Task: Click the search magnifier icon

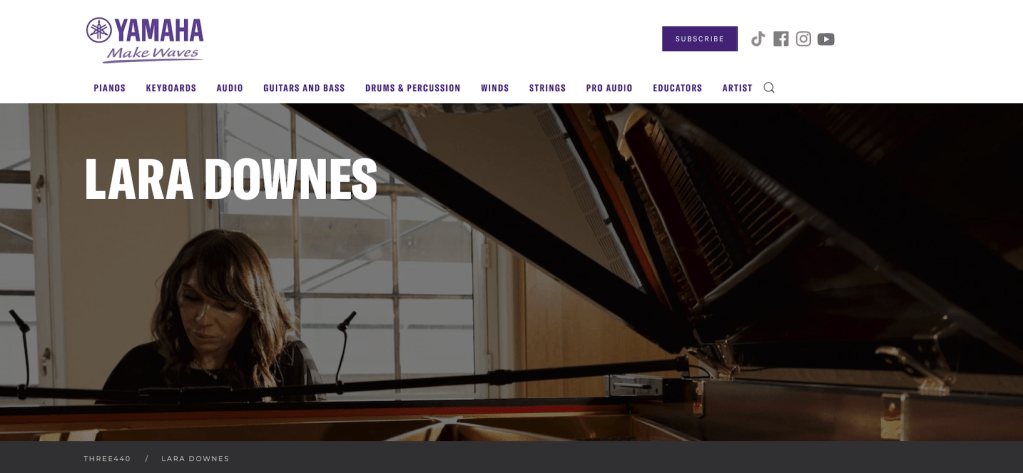Action: click(769, 87)
